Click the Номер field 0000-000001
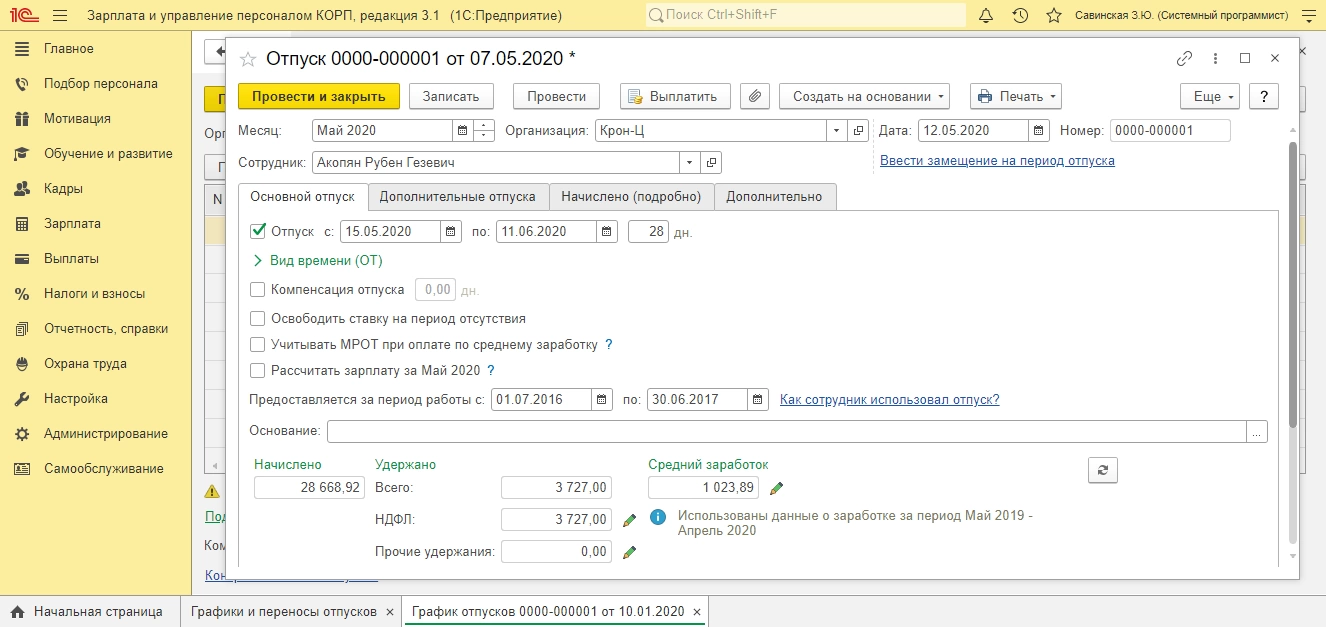 pos(1170,130)
